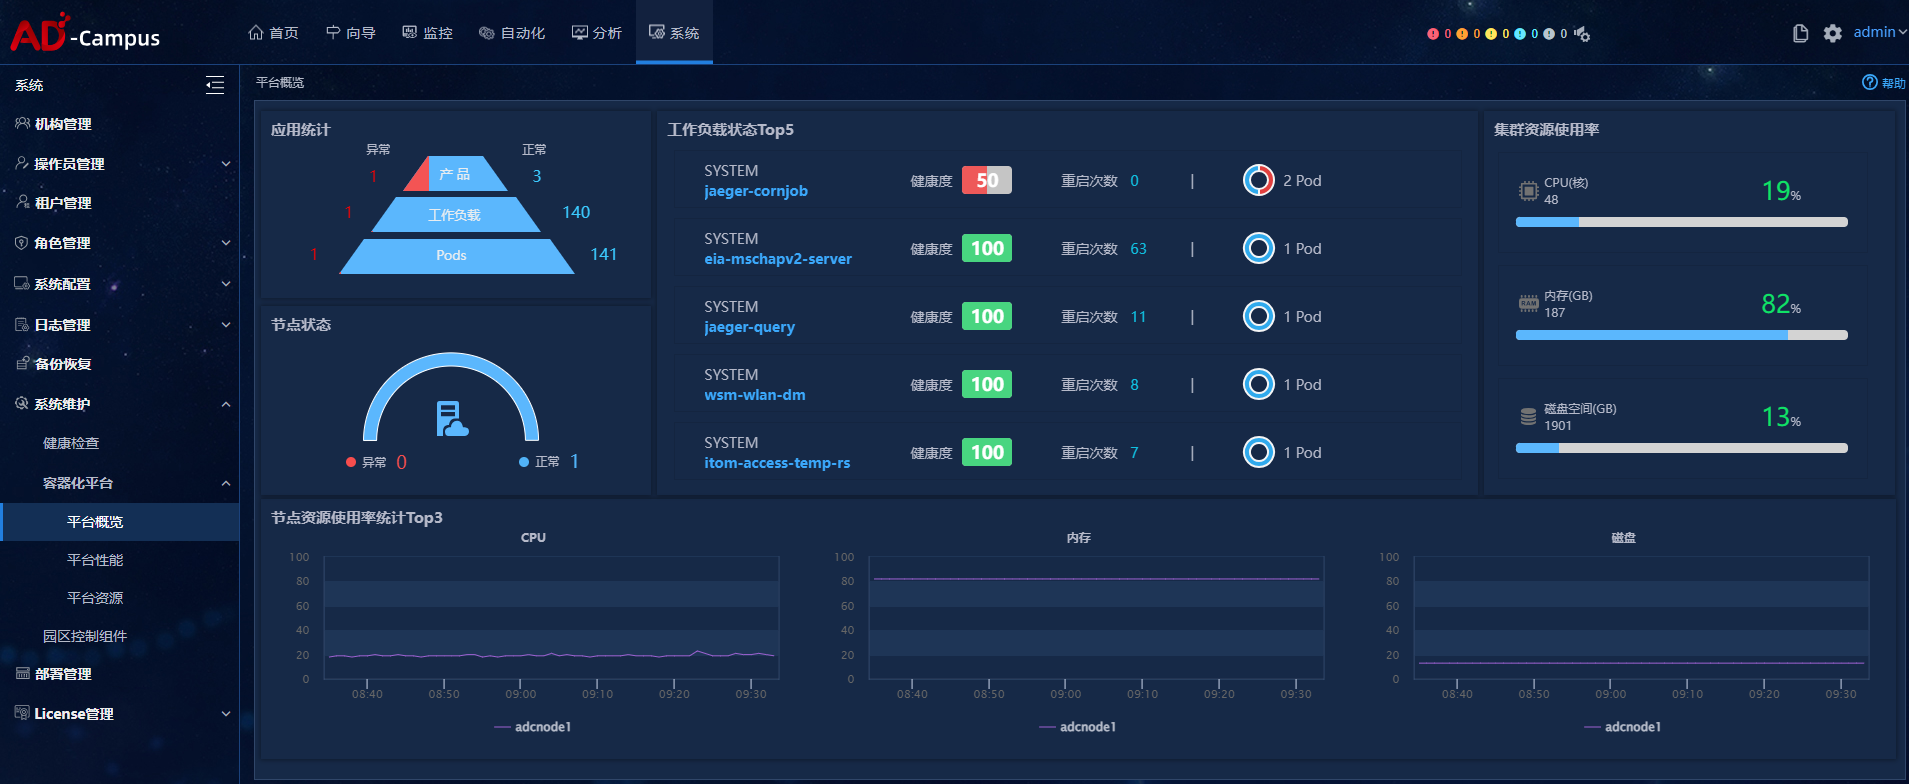Viewport: 1909px width, 784px height.
Task: Open the admin user dropdown
Action: click(1880, 32)
